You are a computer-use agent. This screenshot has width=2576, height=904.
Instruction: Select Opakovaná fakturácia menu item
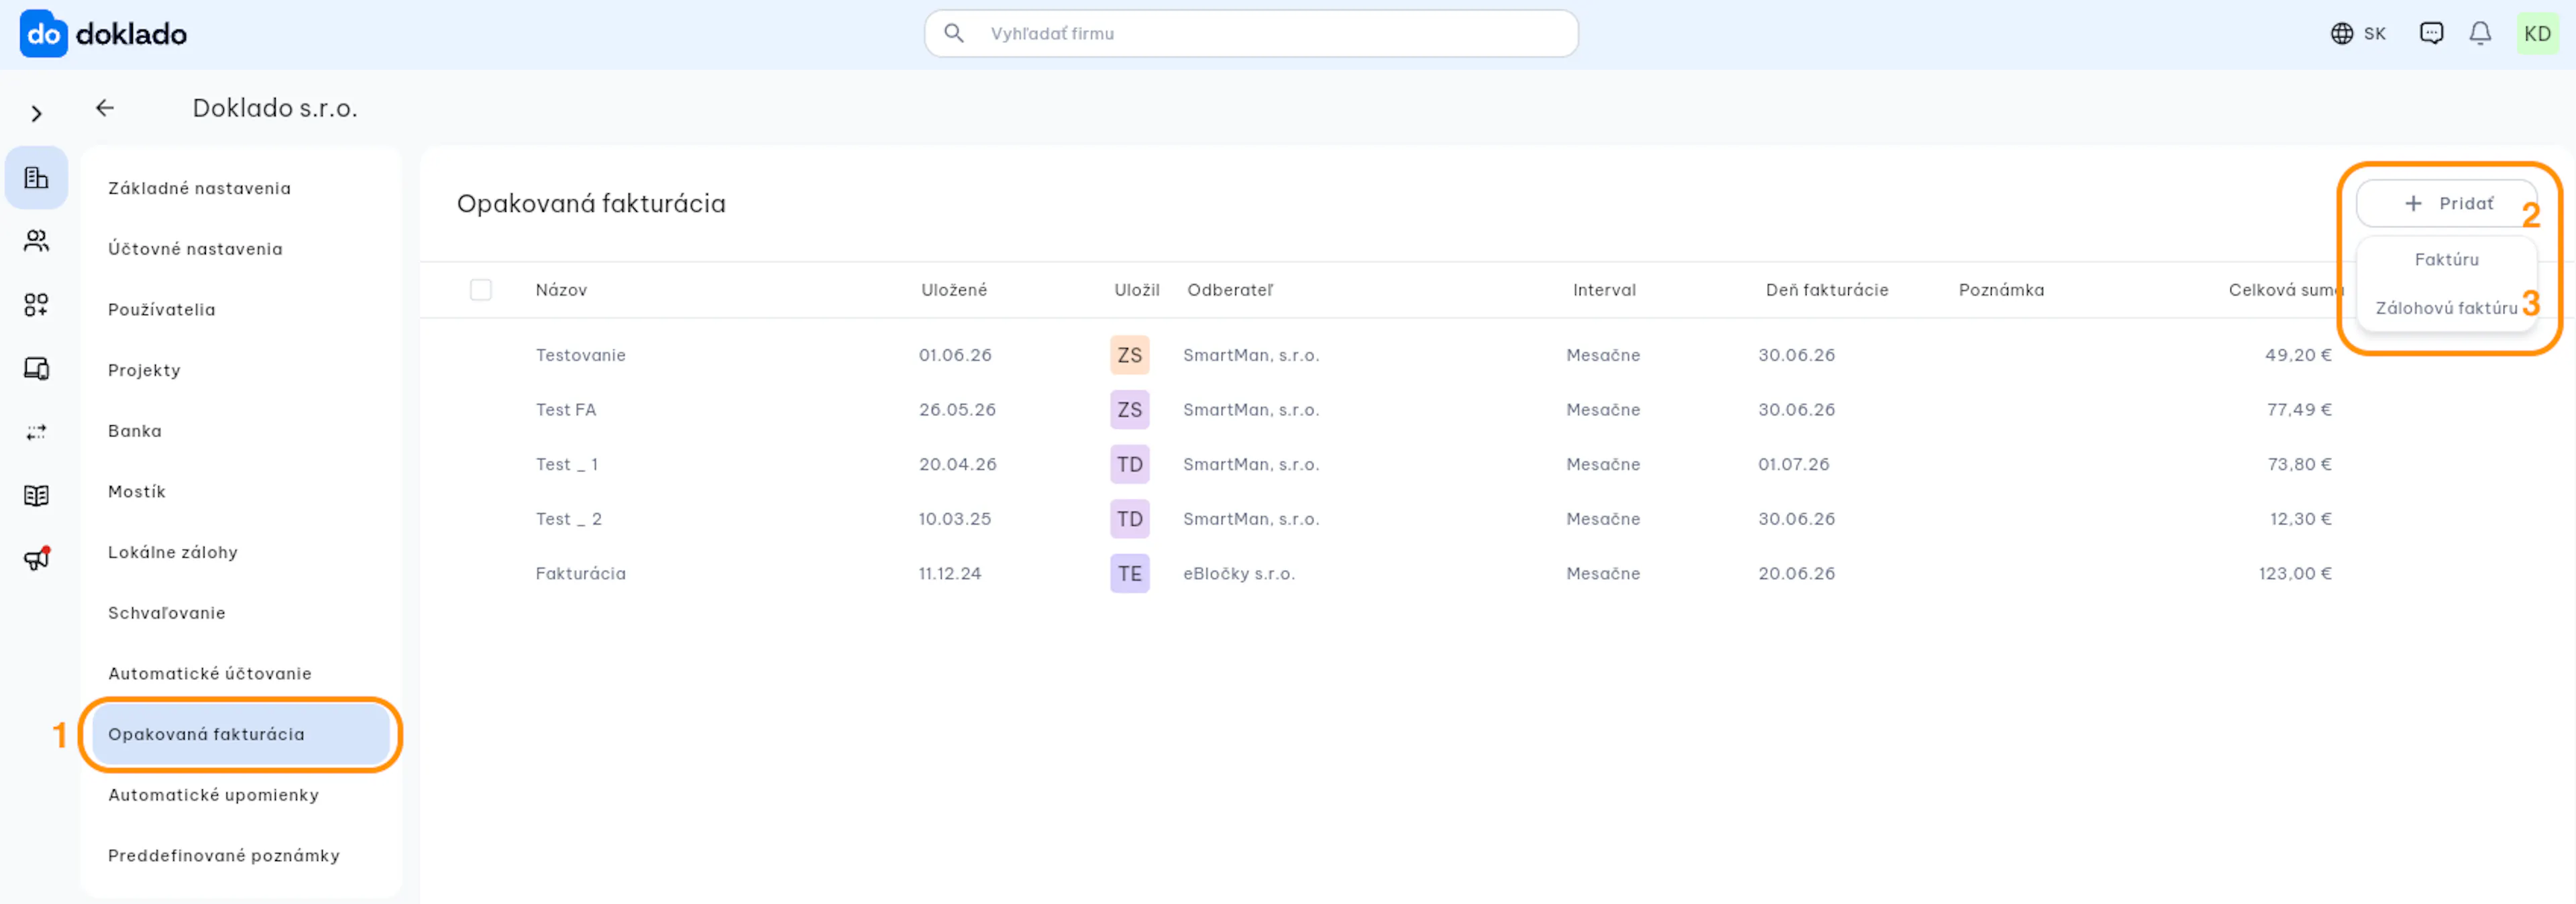click(241, 734)
